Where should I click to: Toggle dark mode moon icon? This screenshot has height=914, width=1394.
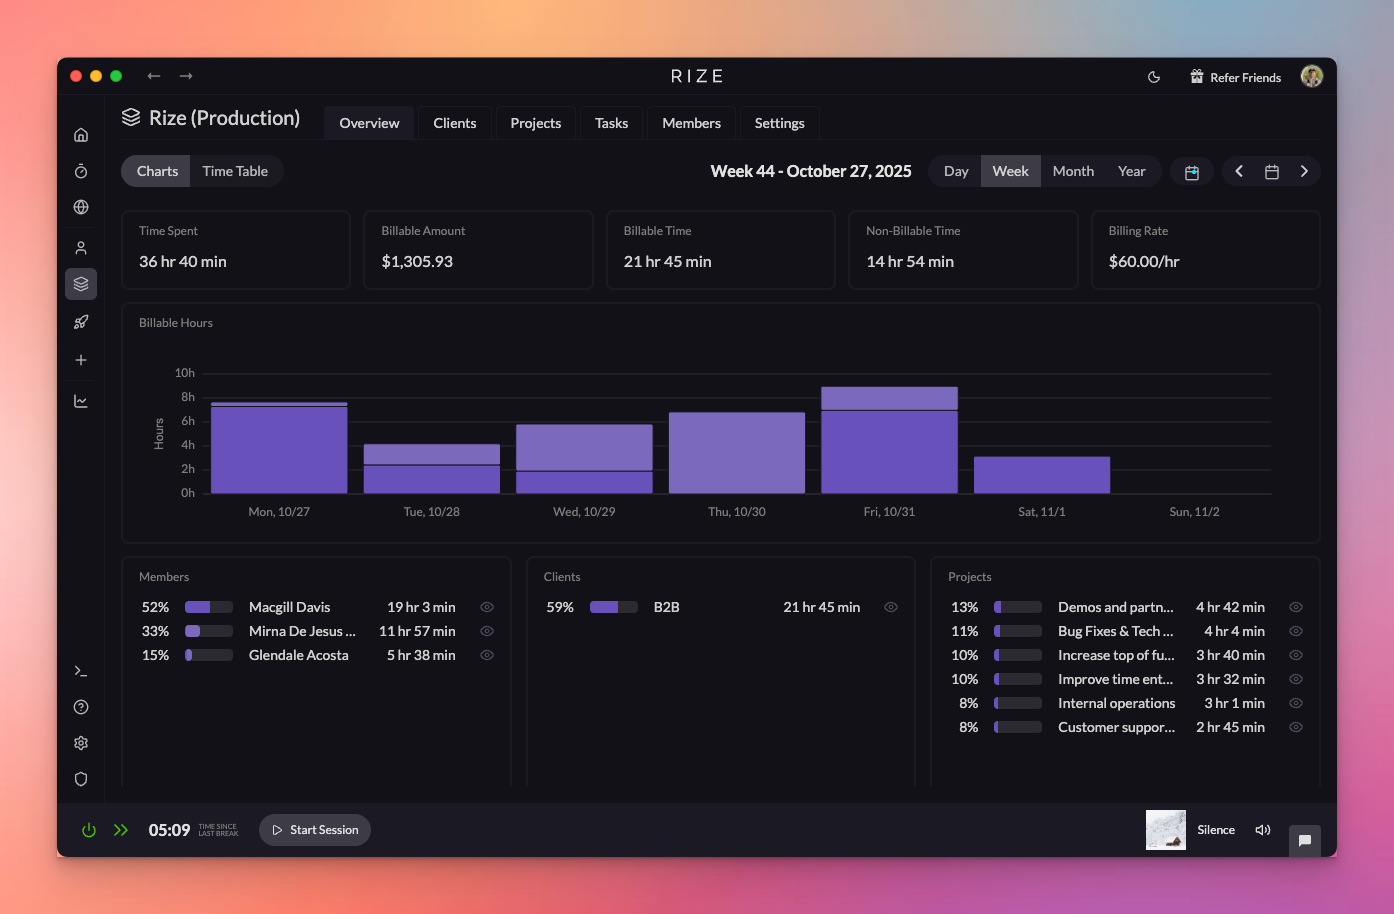(x=1154, y=77)
